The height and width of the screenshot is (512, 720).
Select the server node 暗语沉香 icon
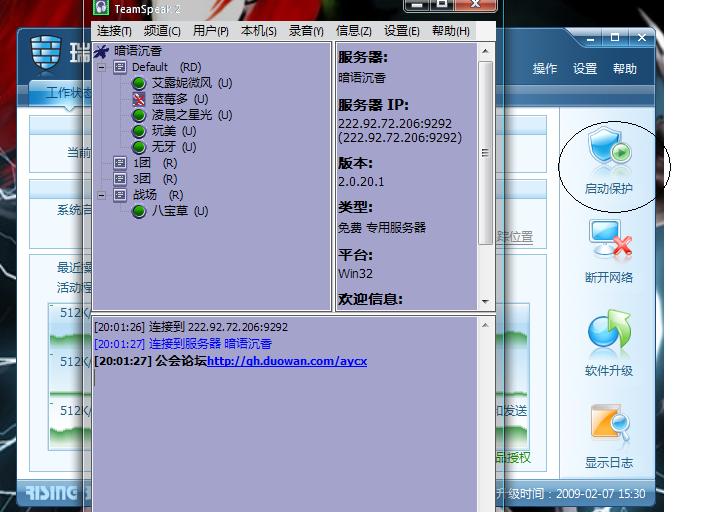(101, 51)
